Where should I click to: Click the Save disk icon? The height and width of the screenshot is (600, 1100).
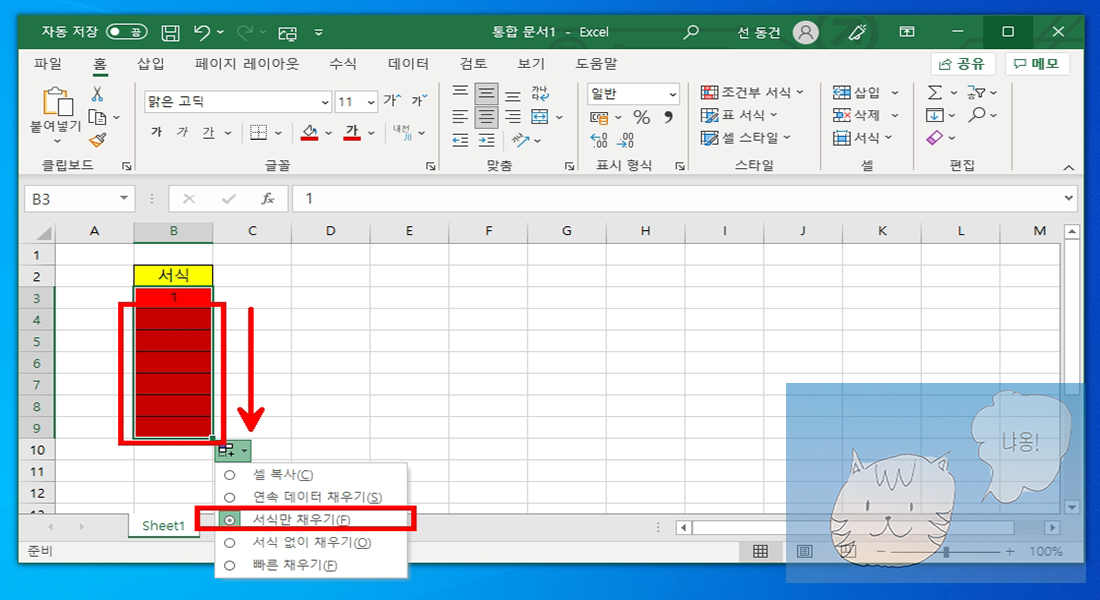[170, 32]
